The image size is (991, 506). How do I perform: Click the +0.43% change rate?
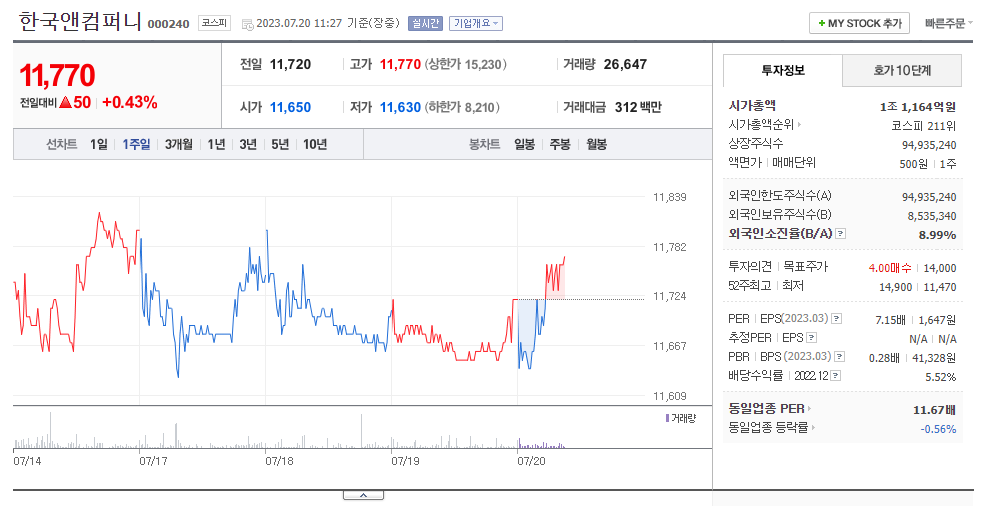tap(130, 102)
